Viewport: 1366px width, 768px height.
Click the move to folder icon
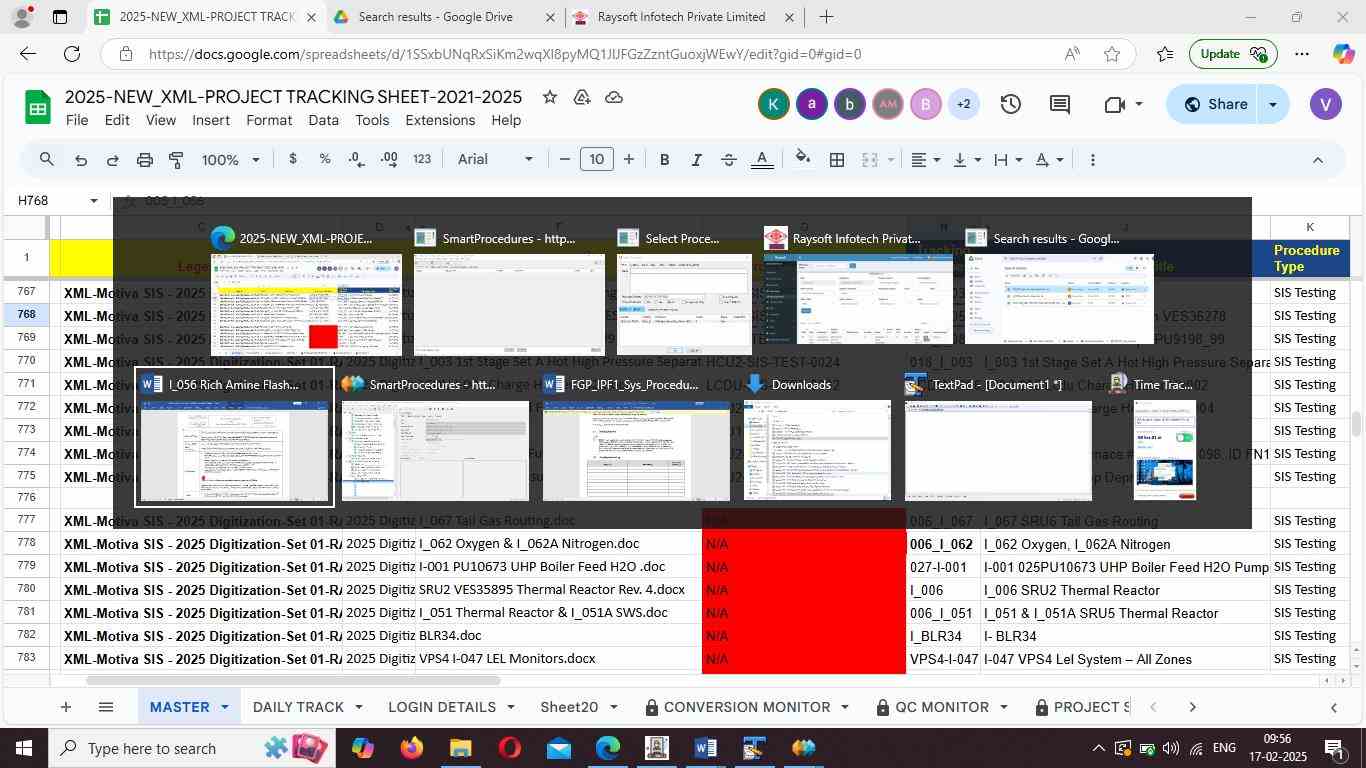582,97
